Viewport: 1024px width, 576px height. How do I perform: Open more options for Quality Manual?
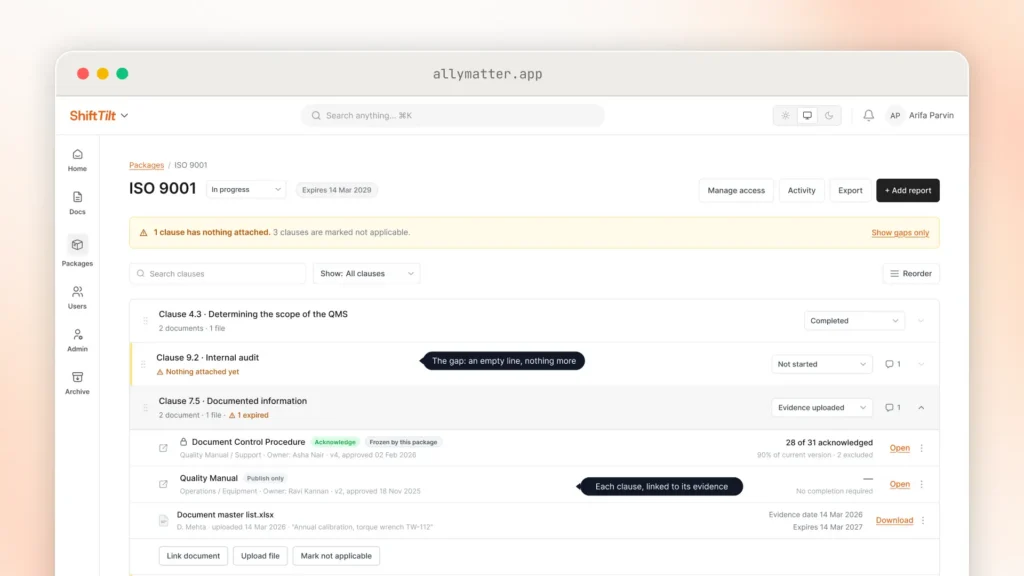(921, 484)
